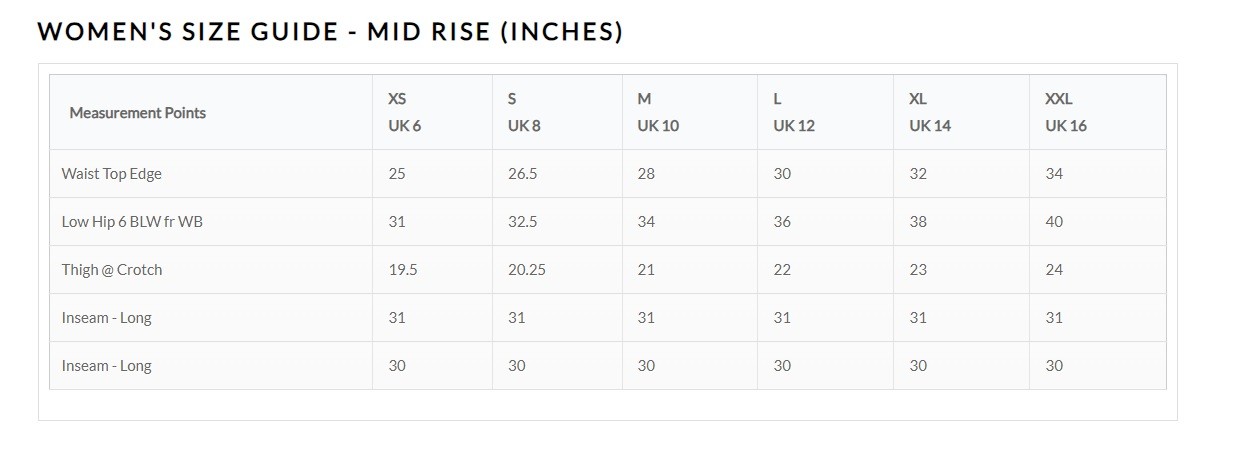Select the 28 waist value for M

pyautogui.click(x=646, y=174)
